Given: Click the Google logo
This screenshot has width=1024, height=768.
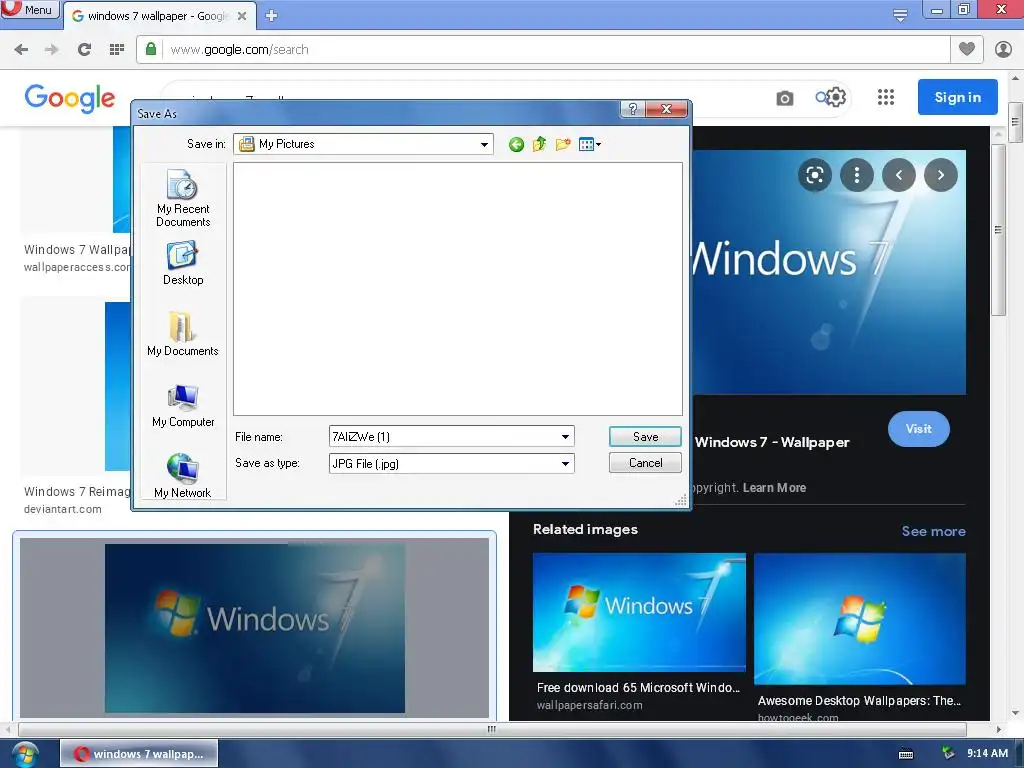Looking at the screenshot, I should click(70, 98).
